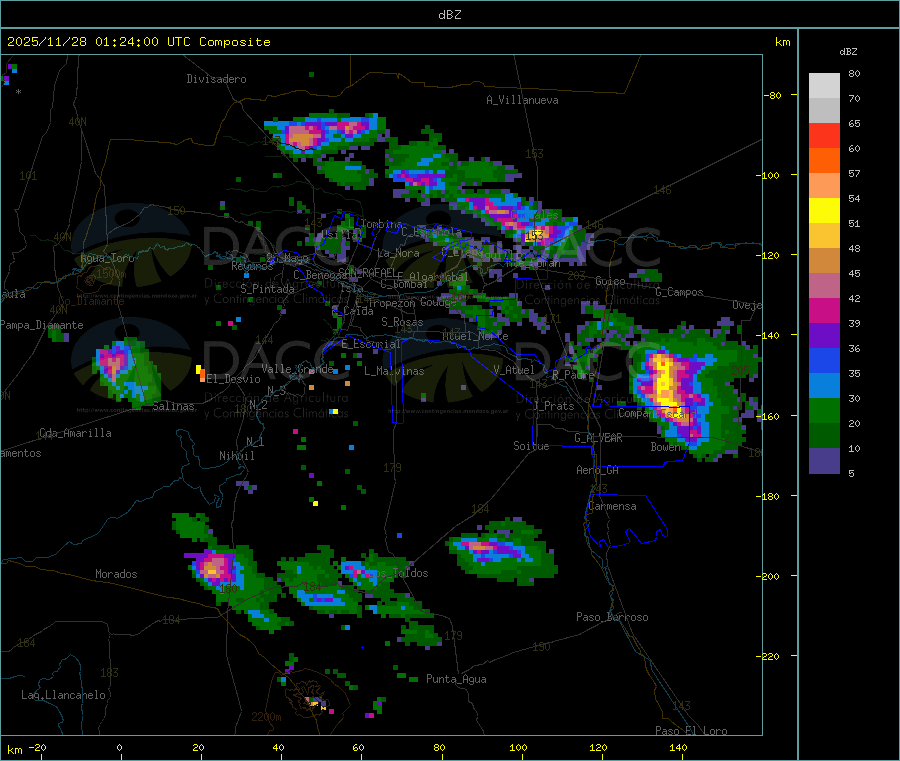Click the Nihuil map label

coord(236,456)
